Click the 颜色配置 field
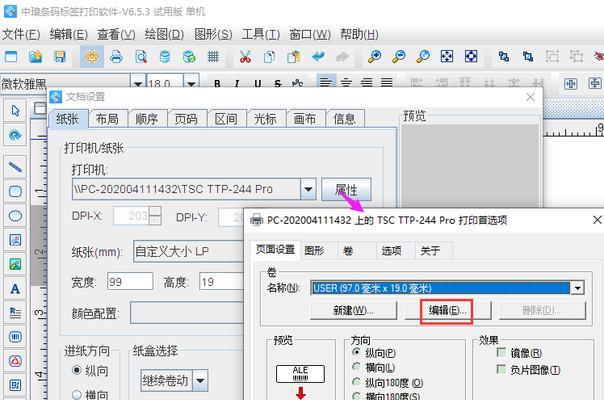Screen dimensions: 604x400 click(187, 313)
